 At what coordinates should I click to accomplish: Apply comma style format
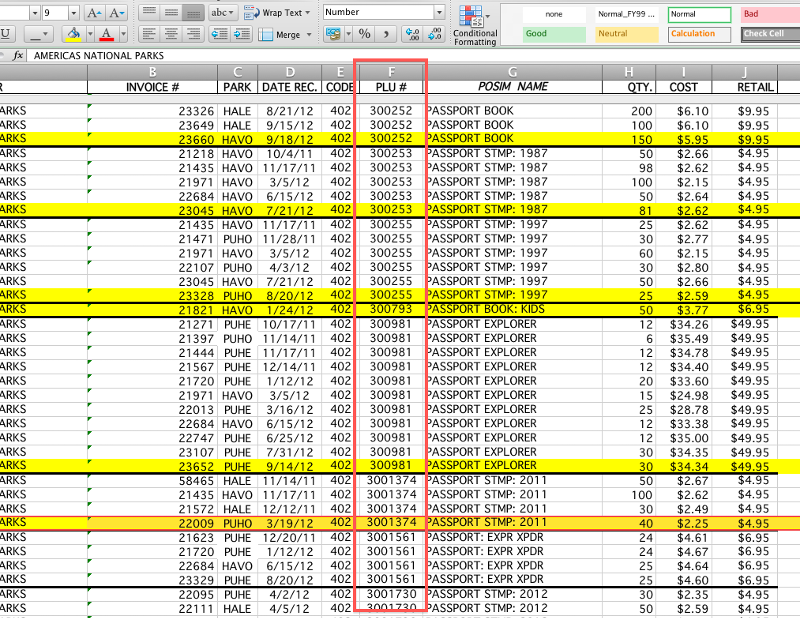(386, 34)
